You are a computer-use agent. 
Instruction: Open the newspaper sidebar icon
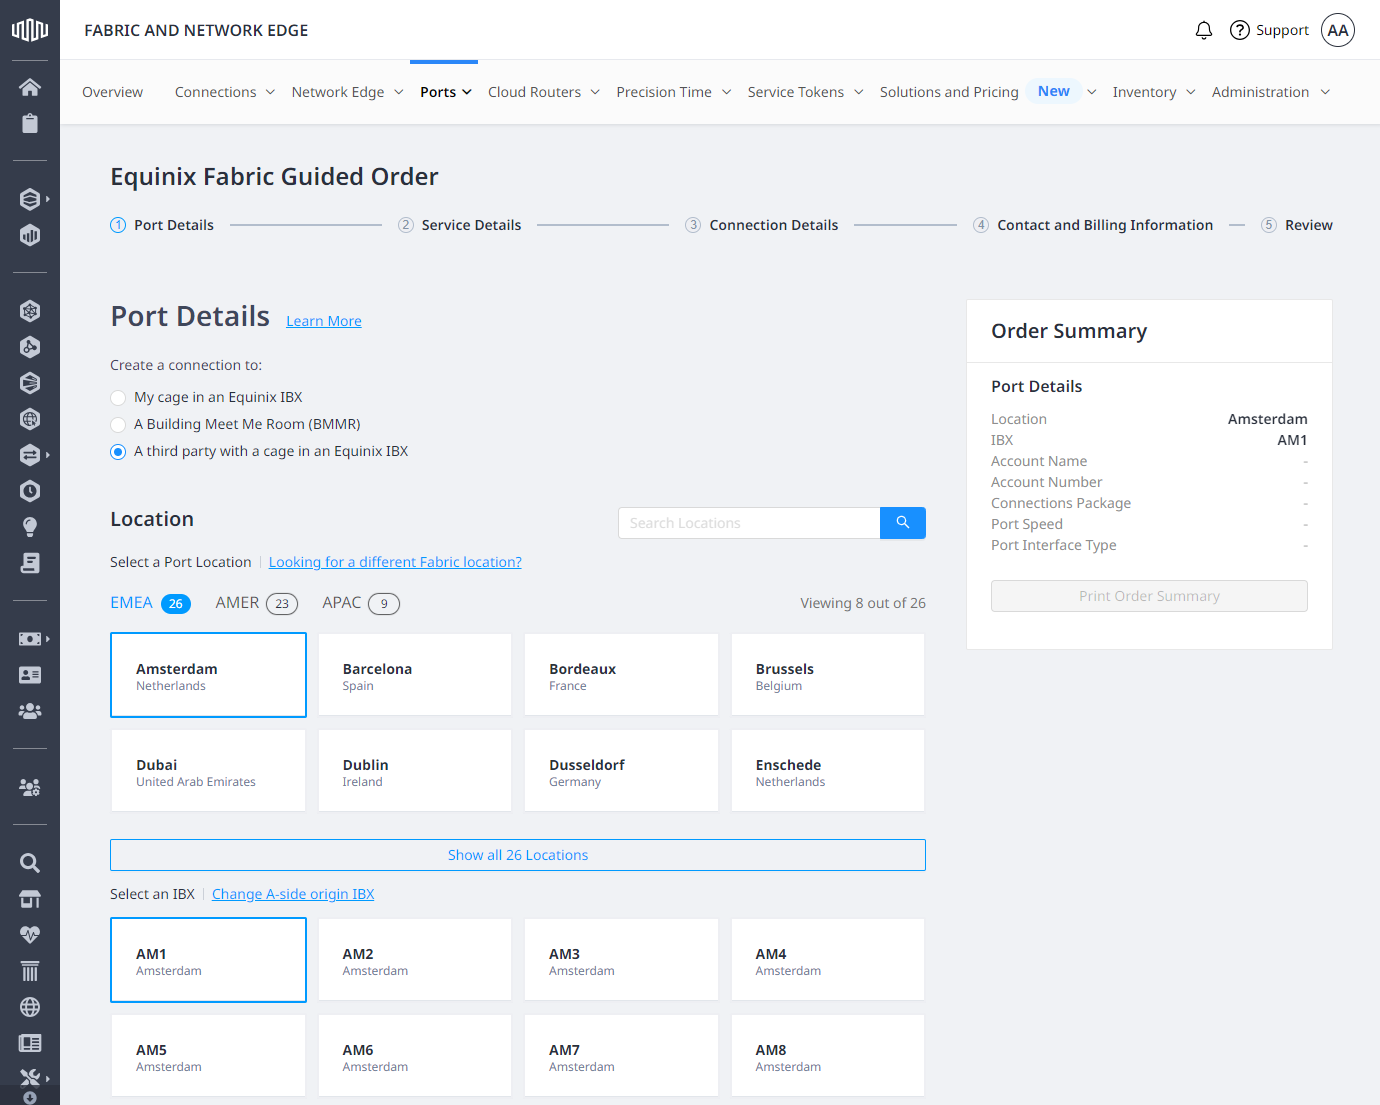coord(30,1043)
